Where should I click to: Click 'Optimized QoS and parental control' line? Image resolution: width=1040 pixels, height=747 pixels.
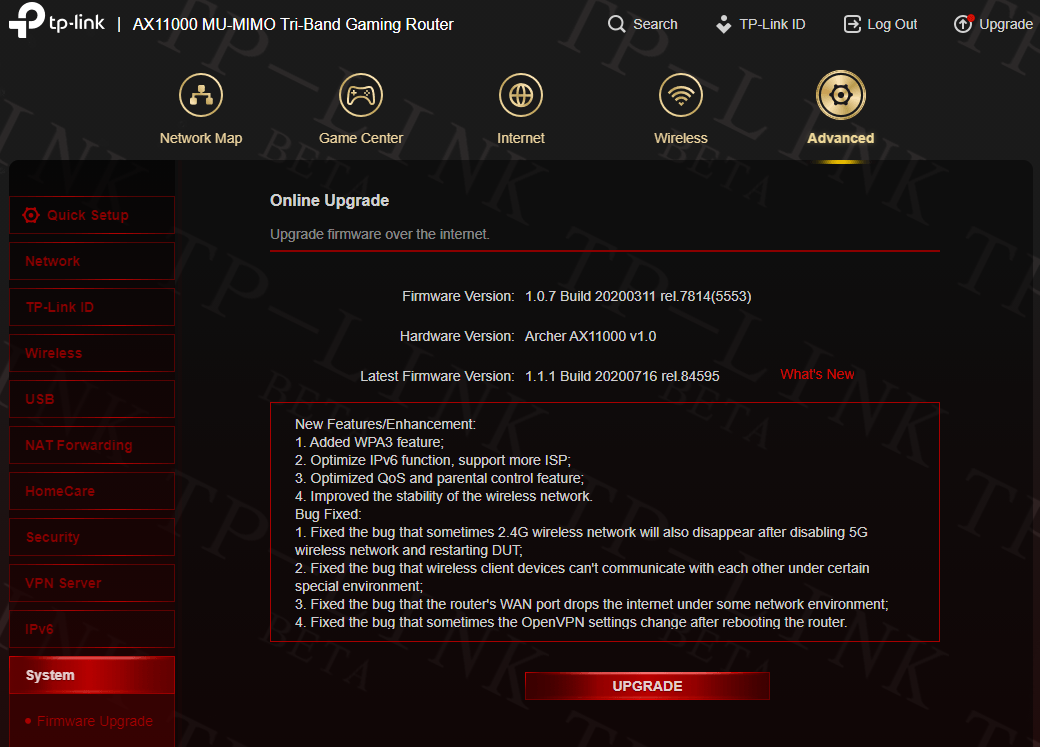tap(439, 478)
